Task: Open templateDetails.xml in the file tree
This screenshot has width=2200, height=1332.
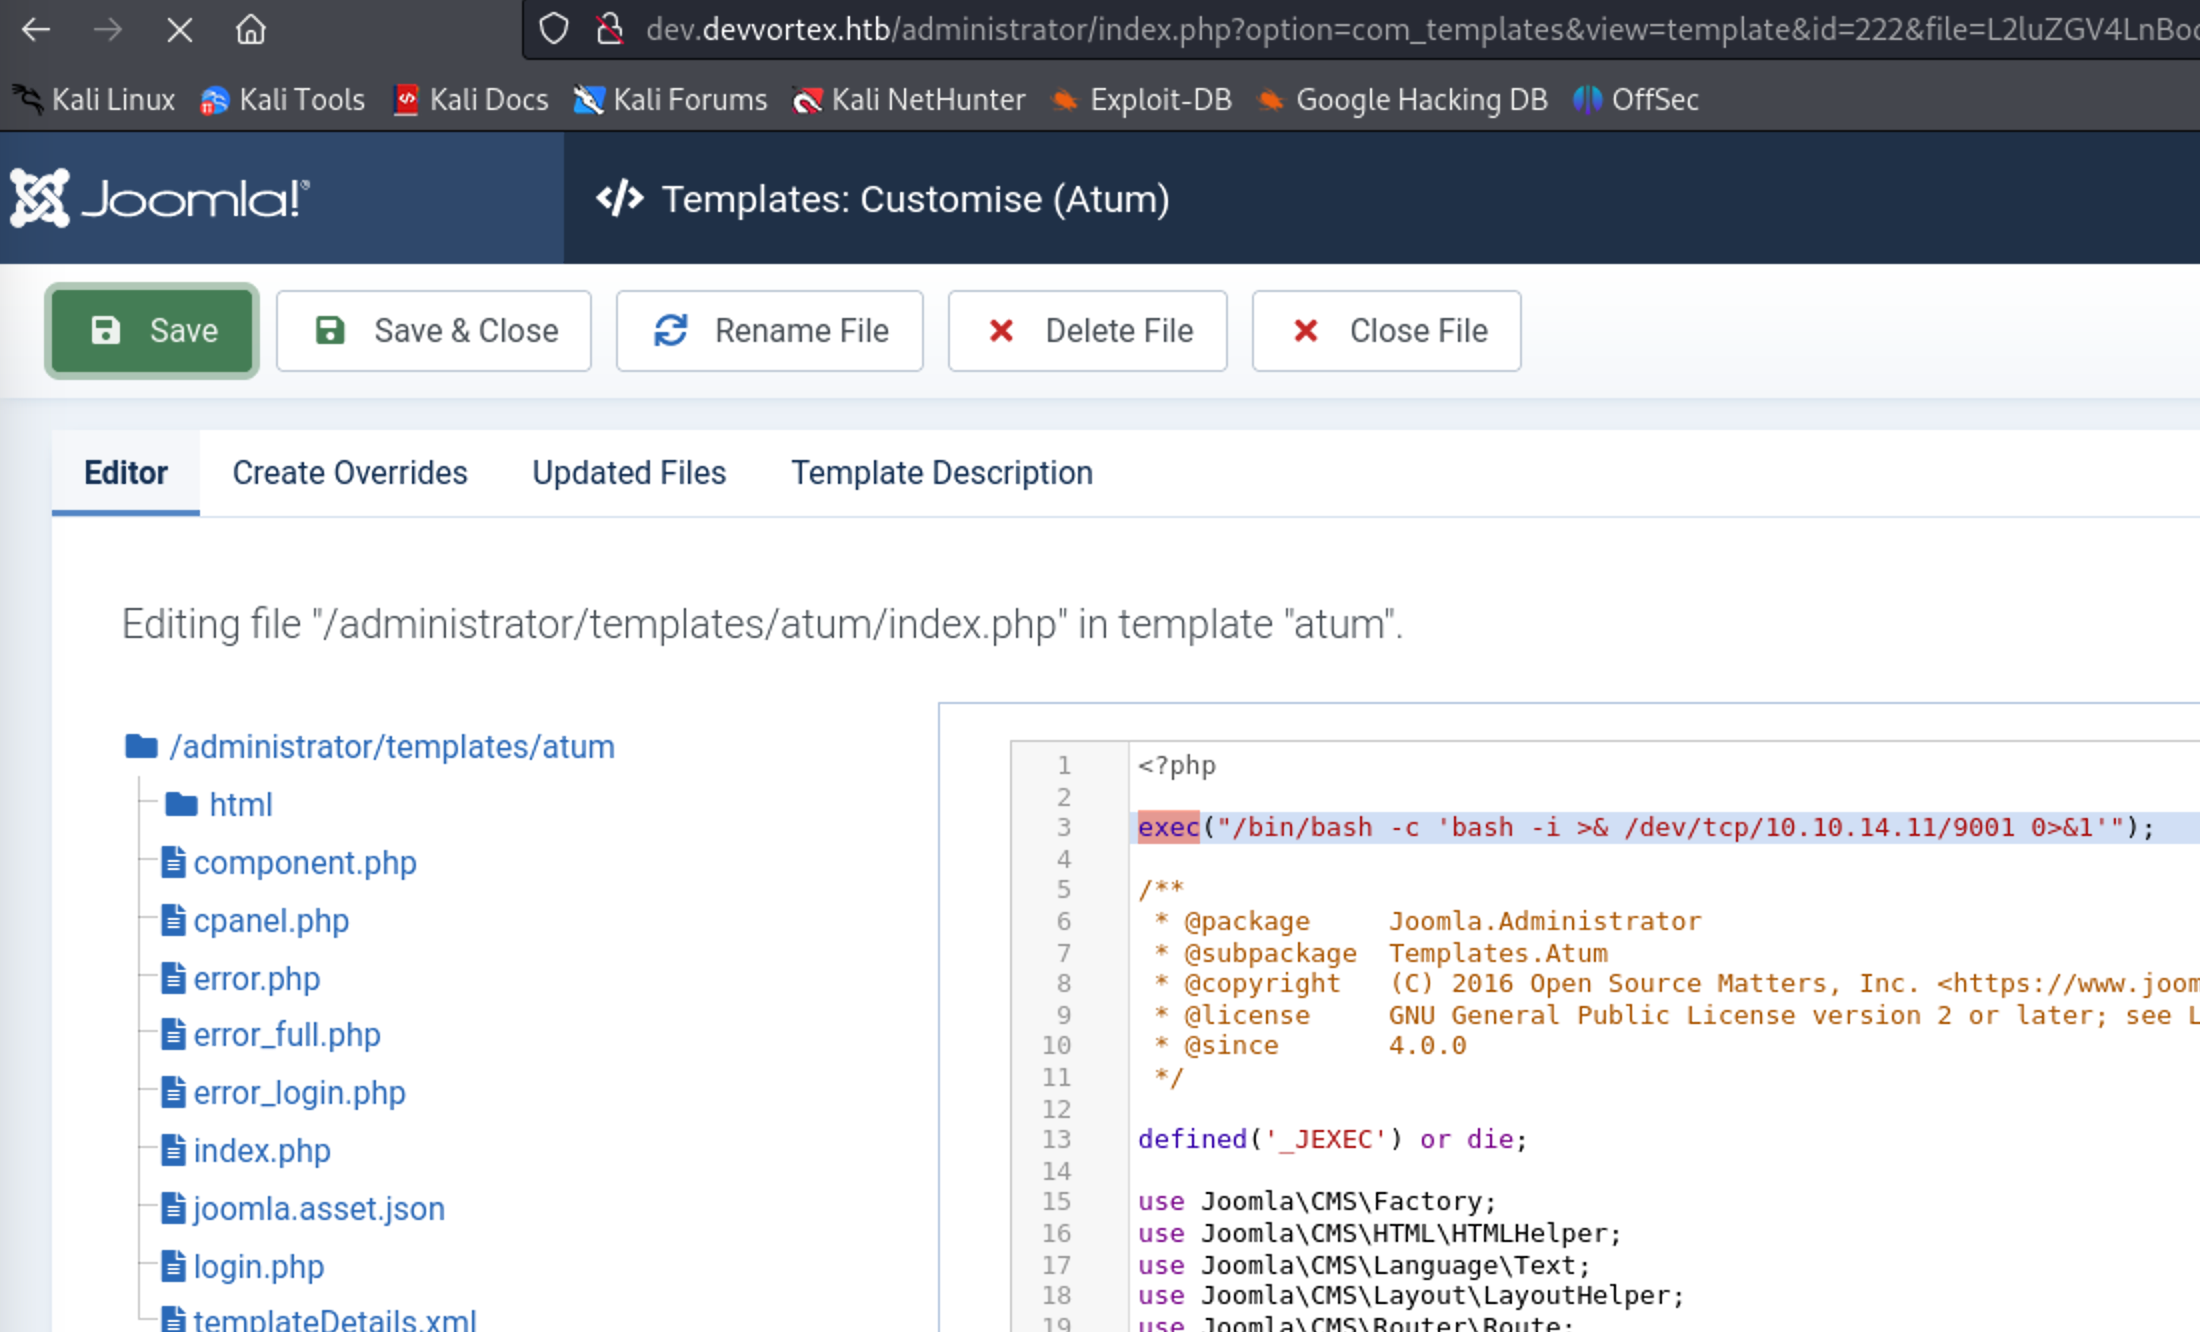Action: coord(335,1320)
